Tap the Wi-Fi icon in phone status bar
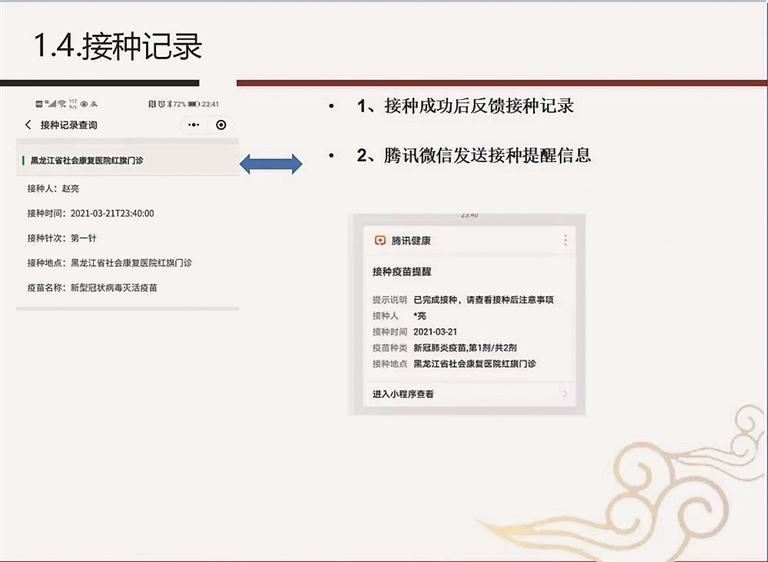768x562 pixels. coord(61,104)
